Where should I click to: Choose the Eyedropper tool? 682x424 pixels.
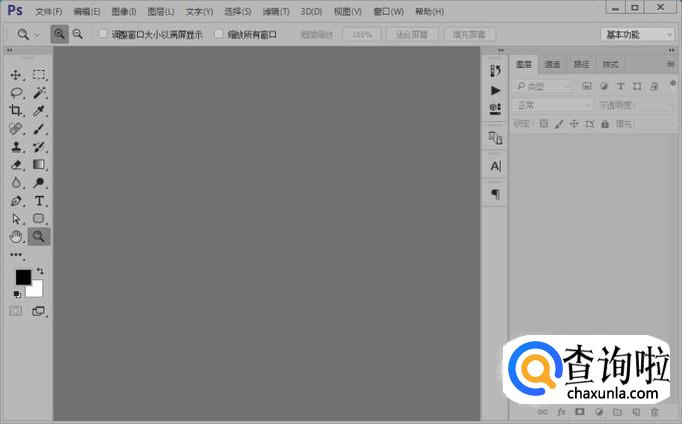coord(39,111)
